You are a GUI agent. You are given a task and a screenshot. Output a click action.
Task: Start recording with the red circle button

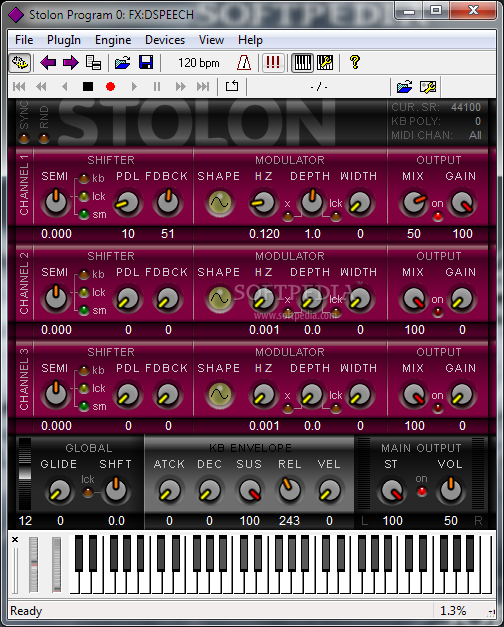(x=110, y=87)
